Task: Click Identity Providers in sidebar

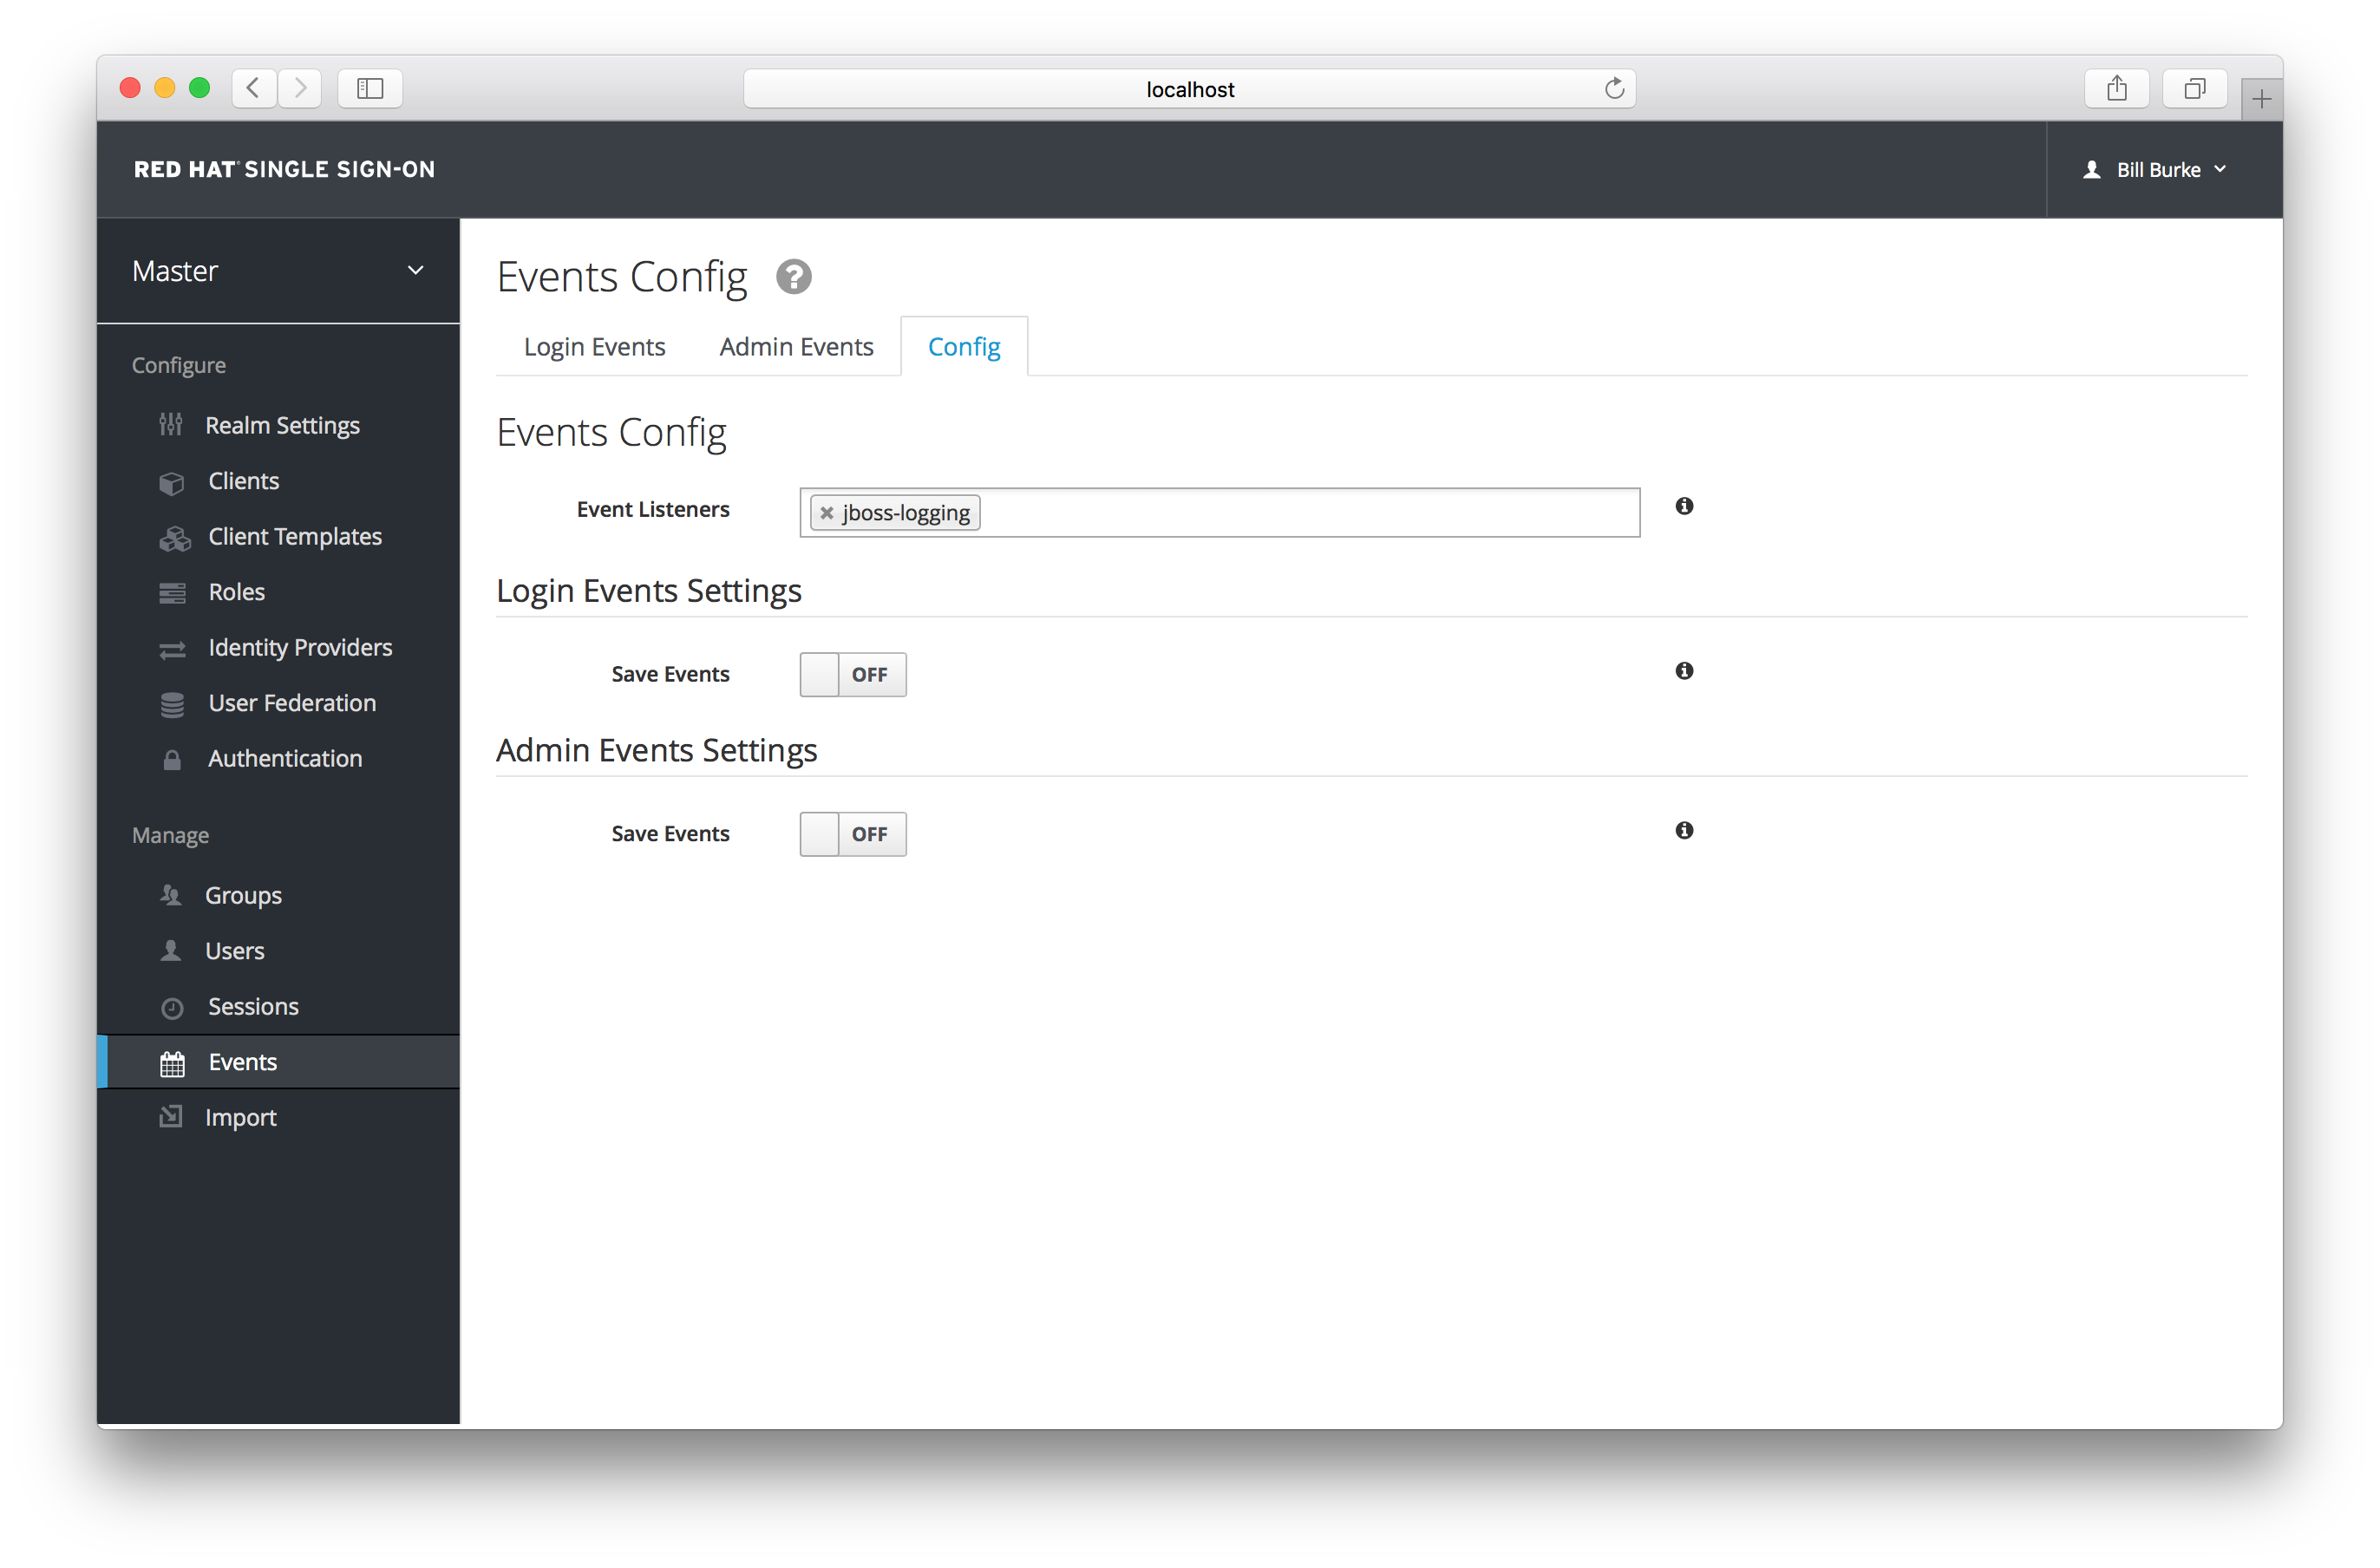Action: click(299, 646)
